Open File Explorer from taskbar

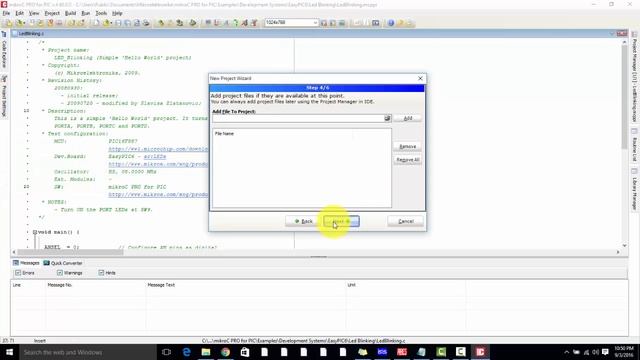(x=206, y=352)
